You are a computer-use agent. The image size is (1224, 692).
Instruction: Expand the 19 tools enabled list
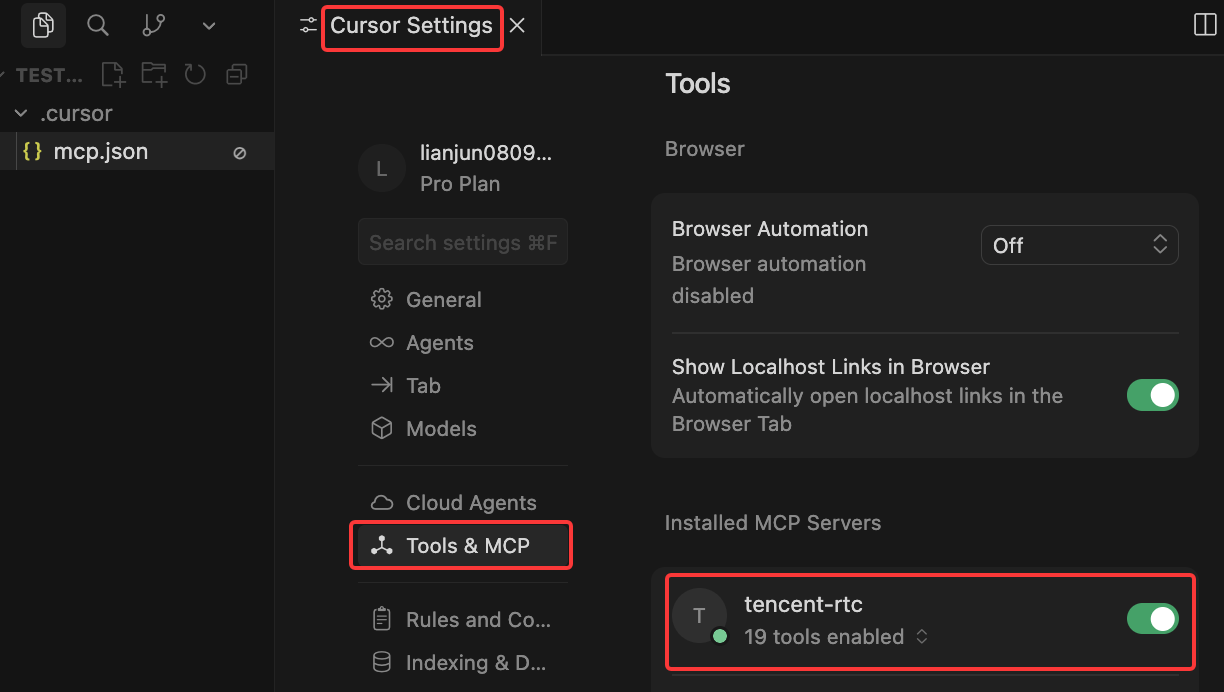835,636
